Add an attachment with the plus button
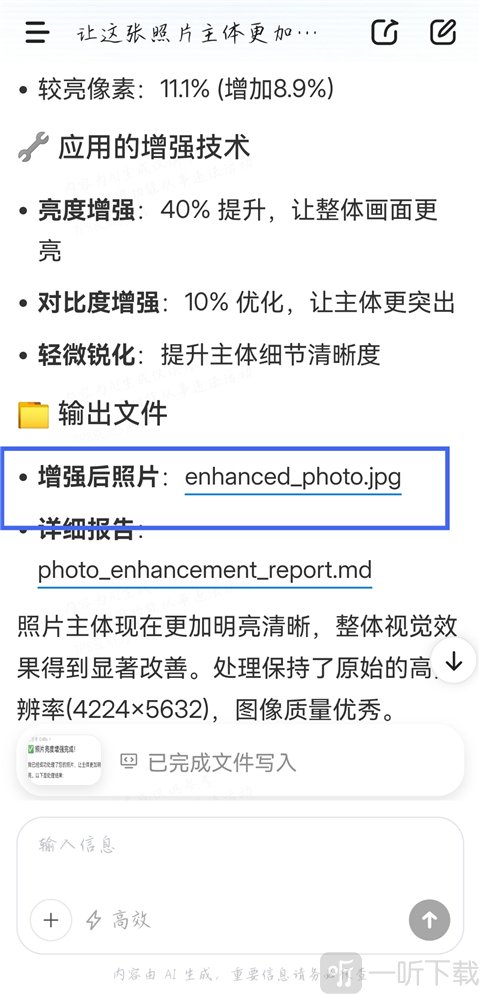480x994 pixels. click(51, 920)
